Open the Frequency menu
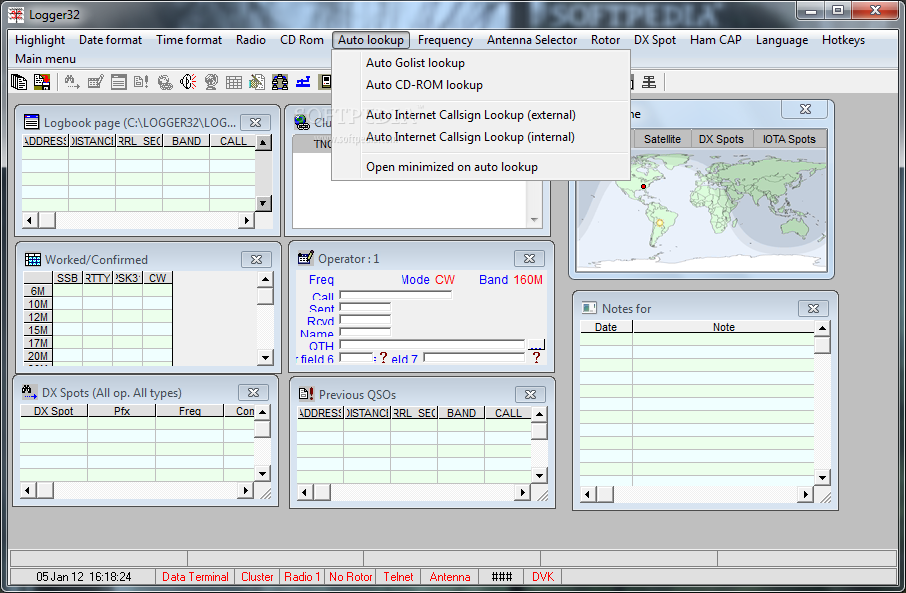 point(445,40)
